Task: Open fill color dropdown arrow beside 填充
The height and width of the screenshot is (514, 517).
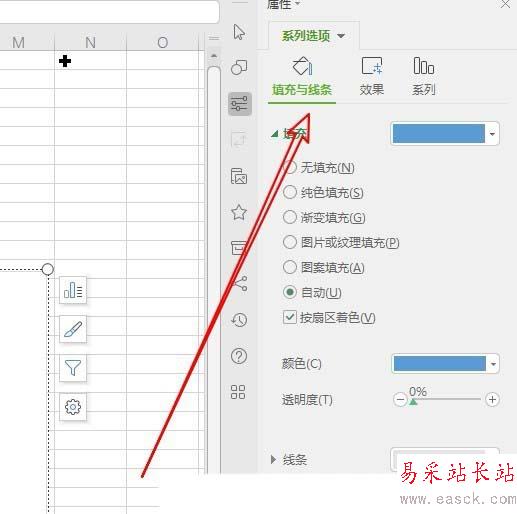Action: click(x=492, y=134)
